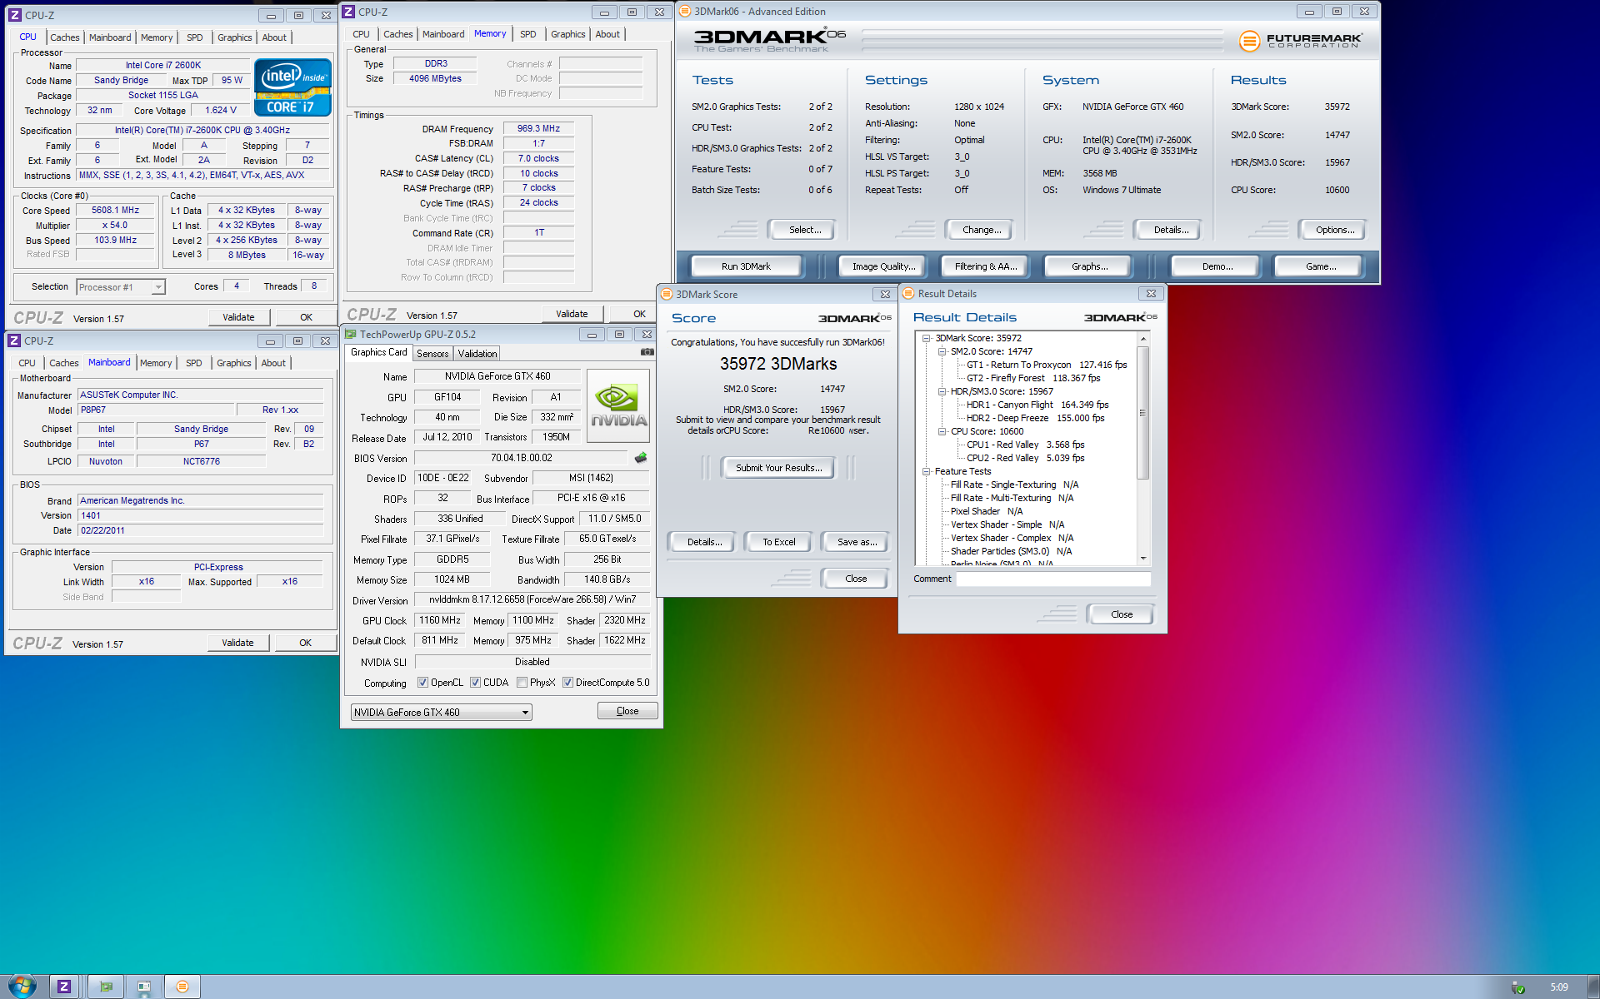The image size is (1600, 999).
Task: Click Save as... in the 3DMark Score window
Action: (857, 542)
